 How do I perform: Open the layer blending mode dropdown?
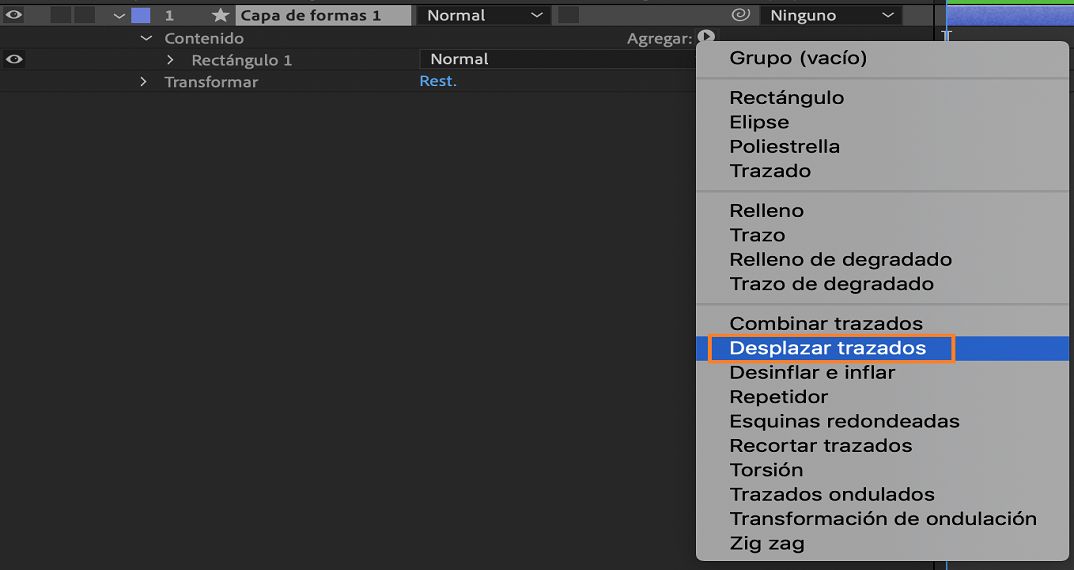[x=484, y=16]
